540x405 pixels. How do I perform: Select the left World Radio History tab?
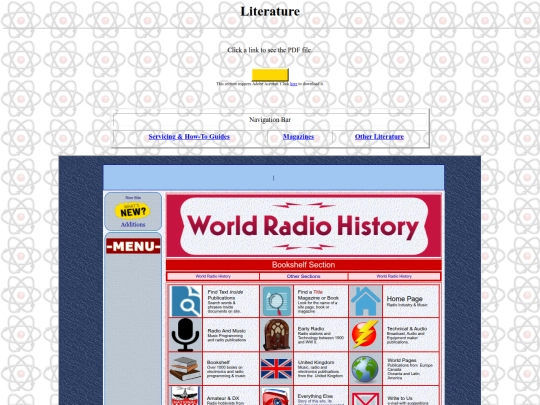pos(213,276)
